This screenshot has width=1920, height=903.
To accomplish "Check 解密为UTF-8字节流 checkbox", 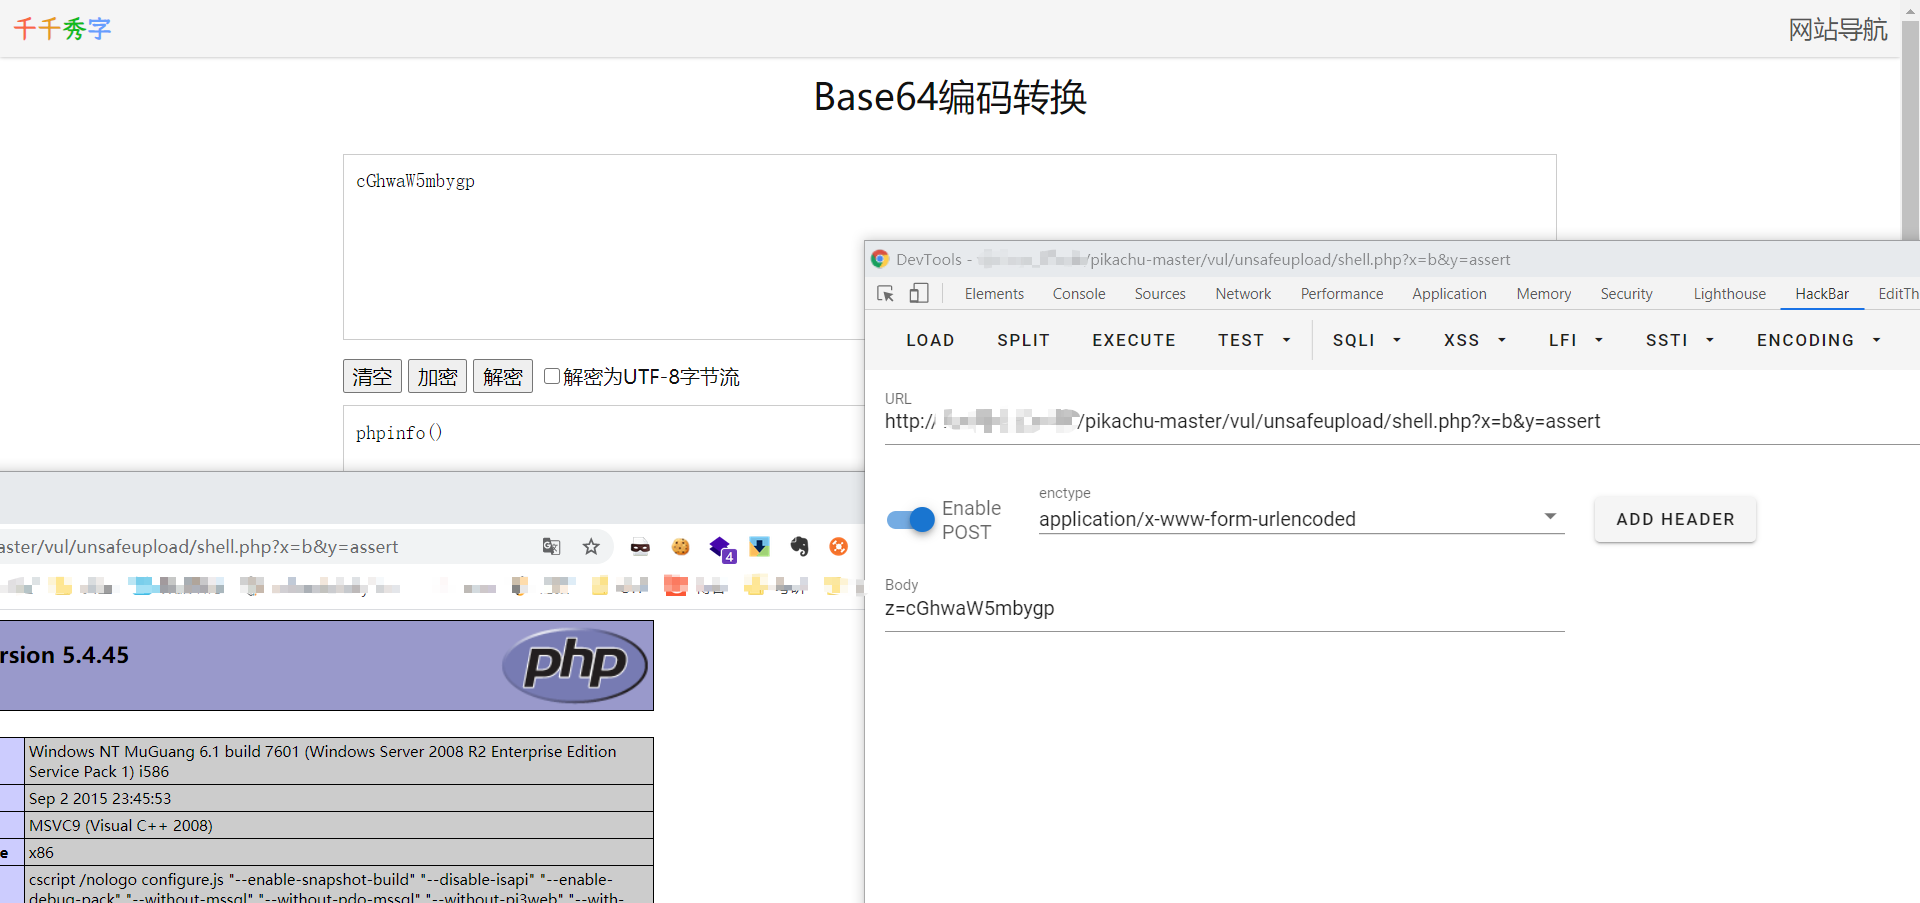I will (551, 376).
